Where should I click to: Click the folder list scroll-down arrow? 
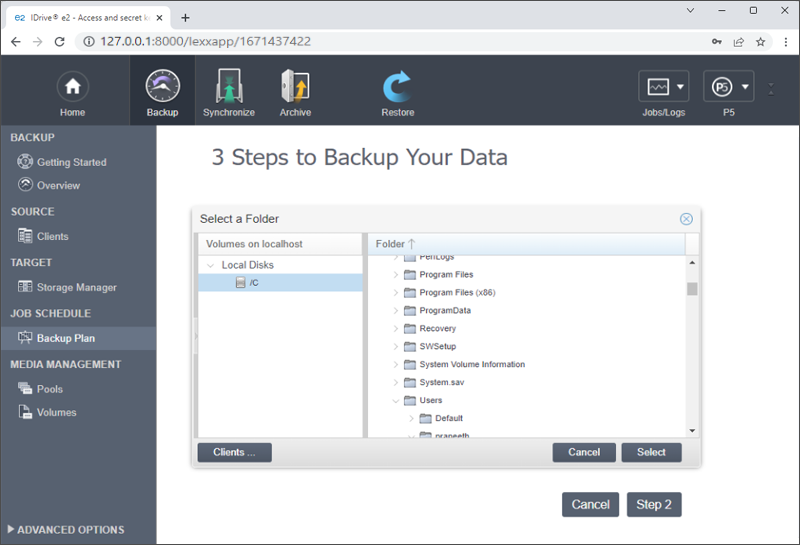coord(692,431)
